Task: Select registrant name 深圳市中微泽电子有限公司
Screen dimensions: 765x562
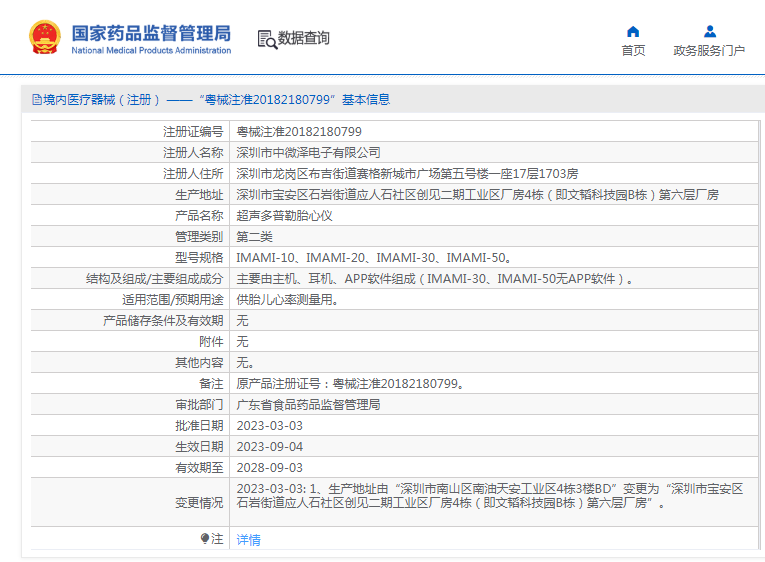Action: pos(308,153)
